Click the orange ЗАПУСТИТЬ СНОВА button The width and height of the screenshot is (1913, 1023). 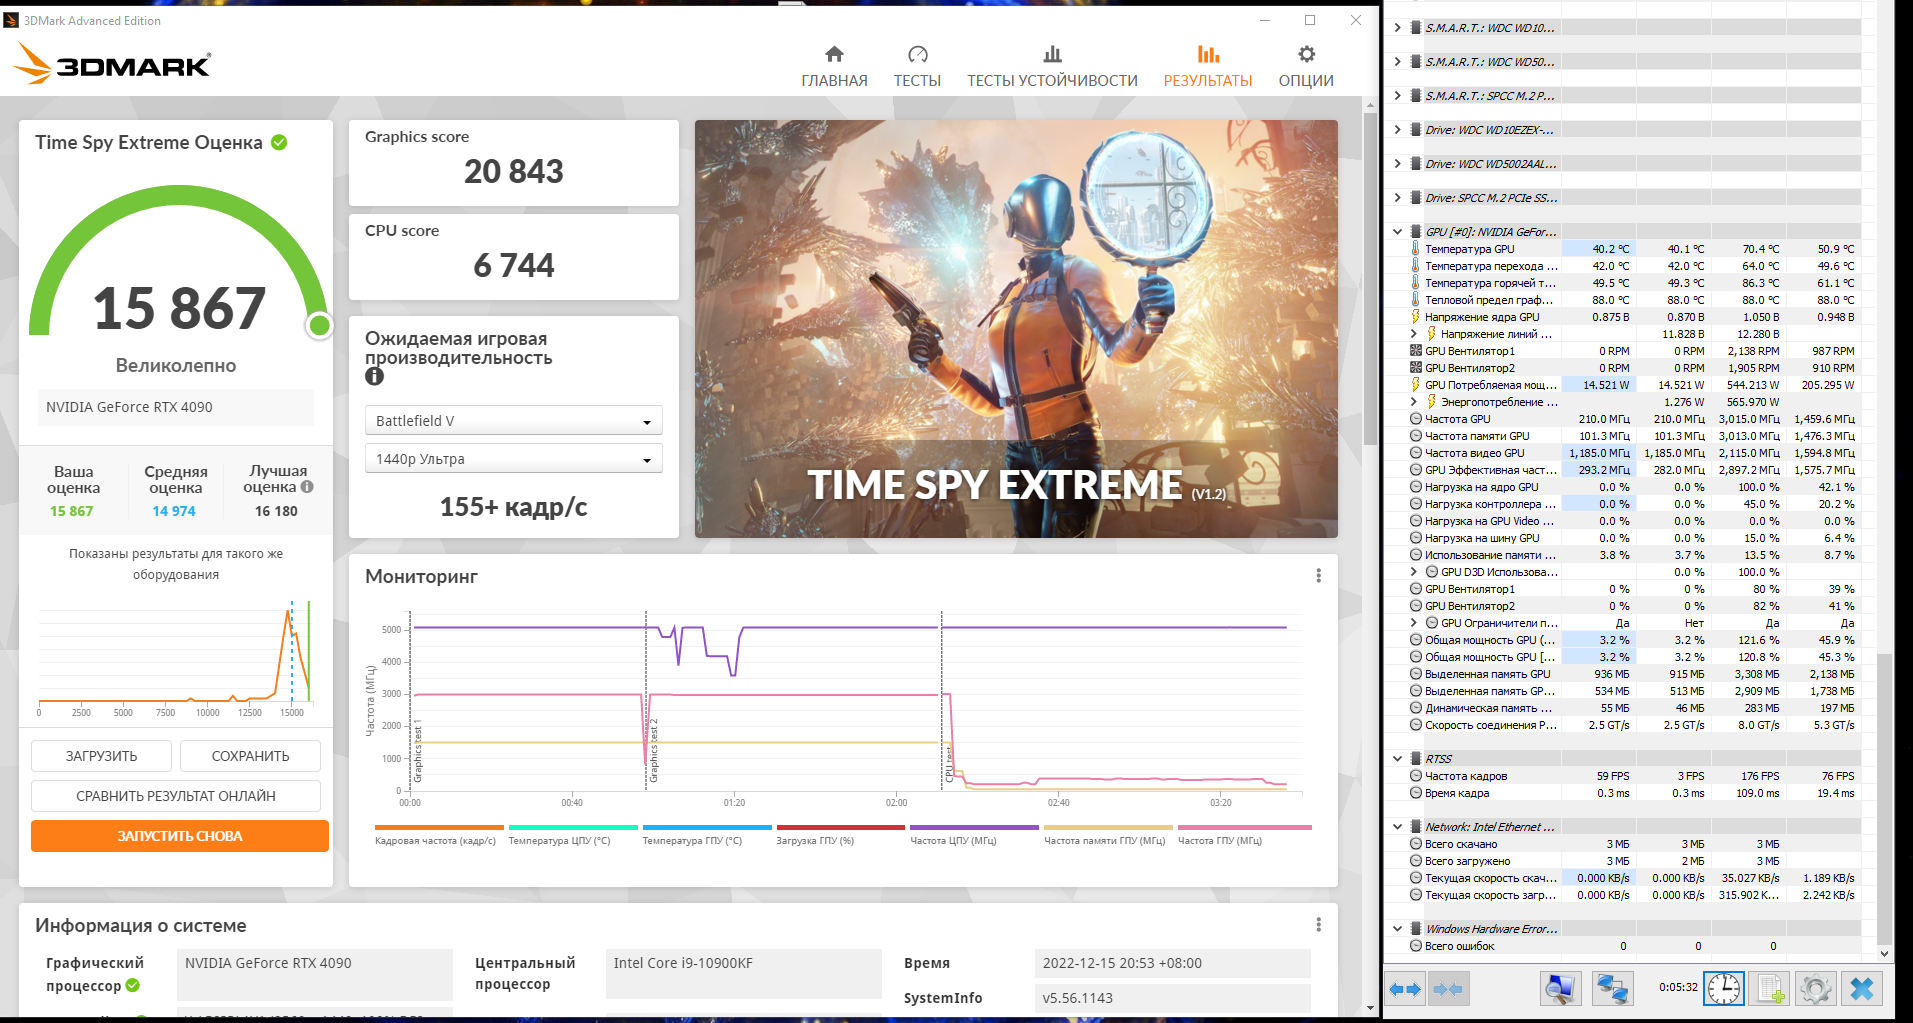pyautogui.click(x=180, y=836)
